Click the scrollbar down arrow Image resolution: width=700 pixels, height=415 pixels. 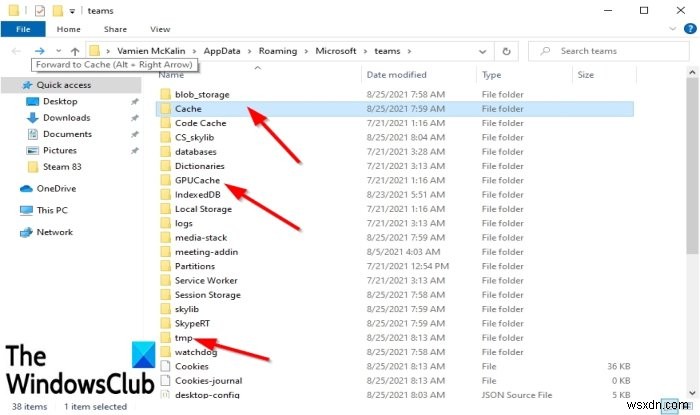pos(692,393)
